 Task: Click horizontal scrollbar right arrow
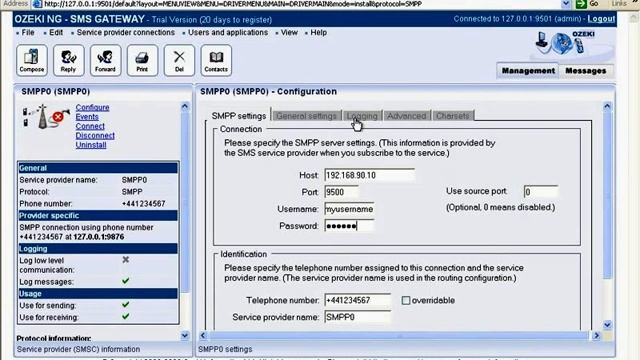coord(596,336)
